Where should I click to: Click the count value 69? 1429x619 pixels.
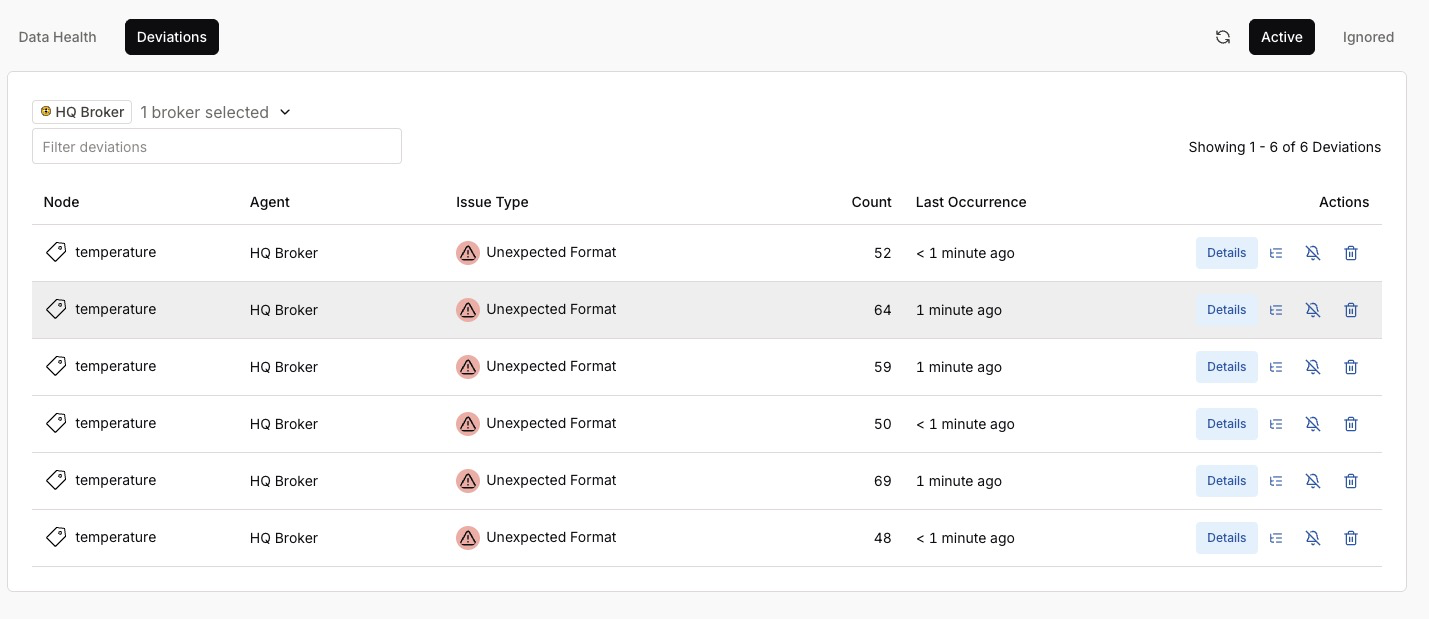click(x=882, y=481)
